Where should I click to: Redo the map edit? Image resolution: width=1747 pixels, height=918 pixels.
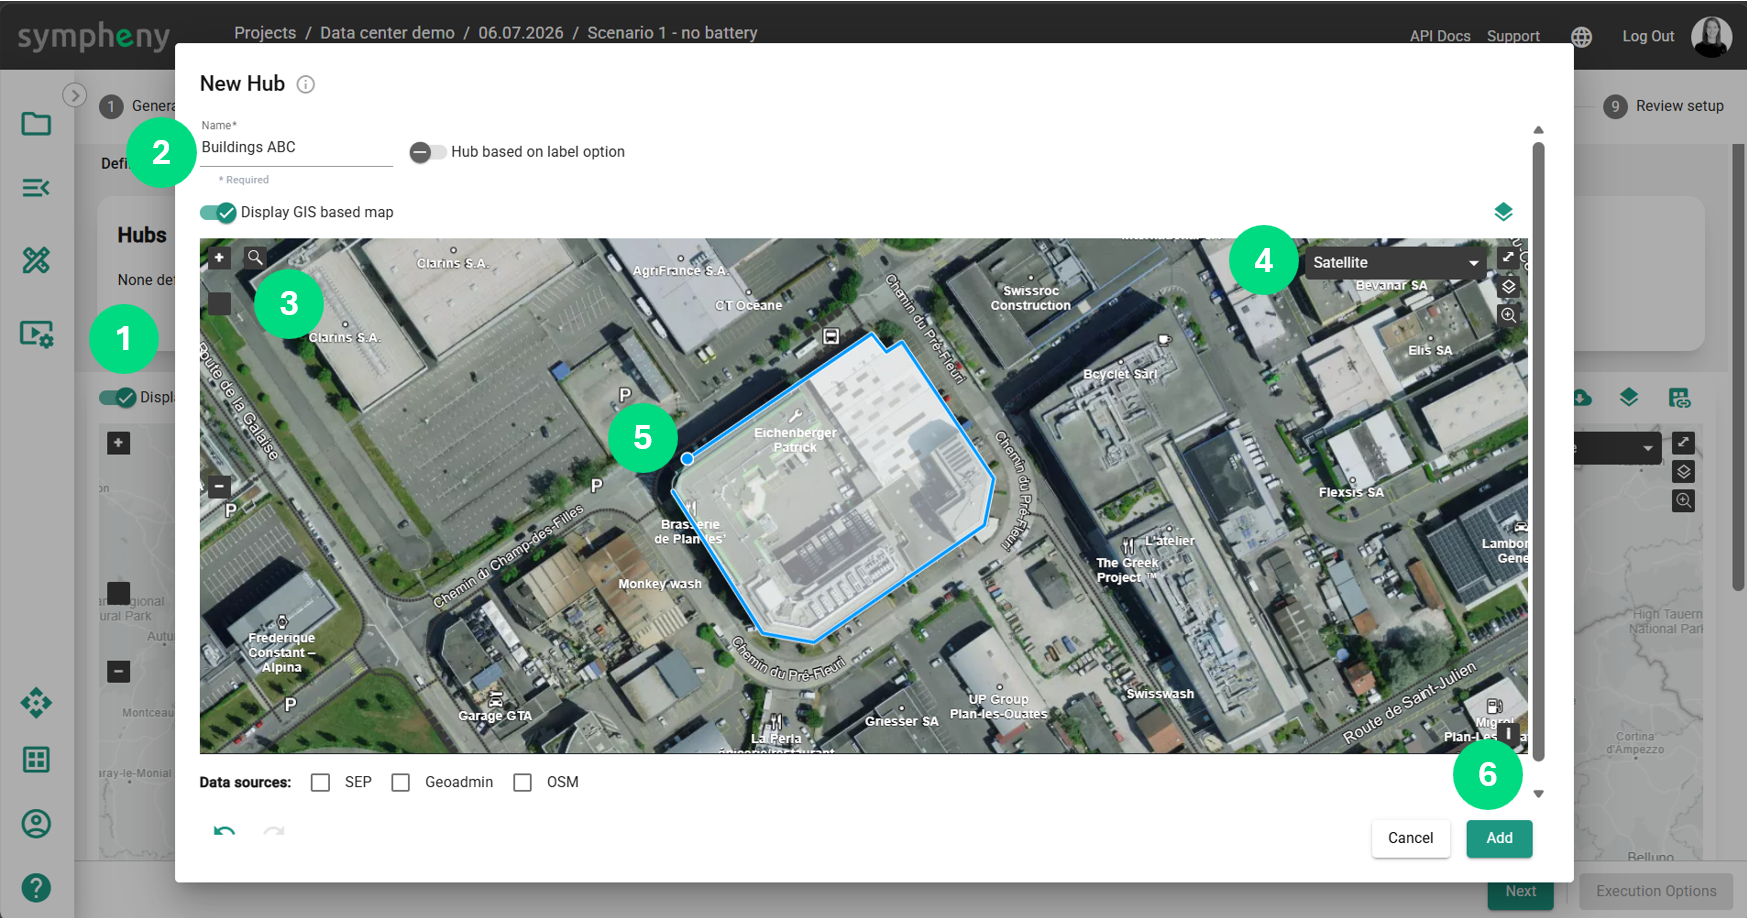click(x=273, y=831)
